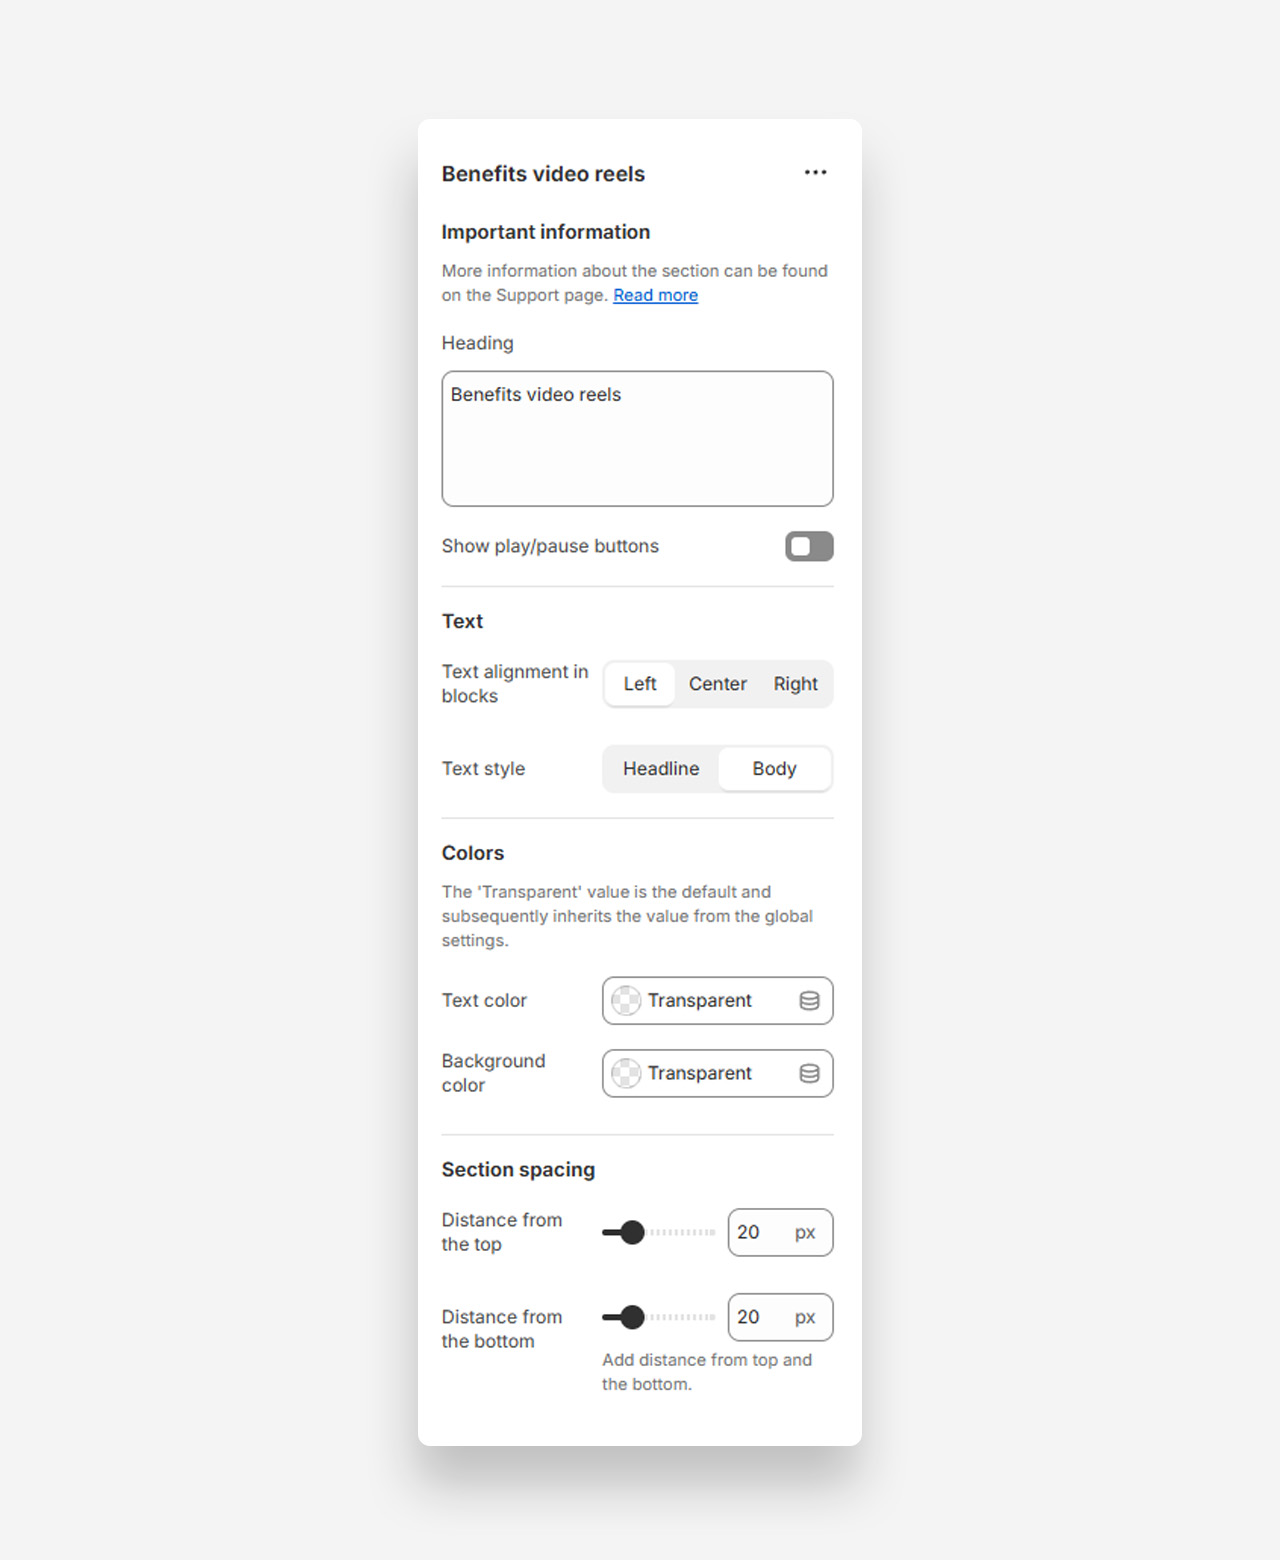Viewport: 1280px width, 1560px height.
Task: Set text alignment to Left
Action: pos(640,684)
